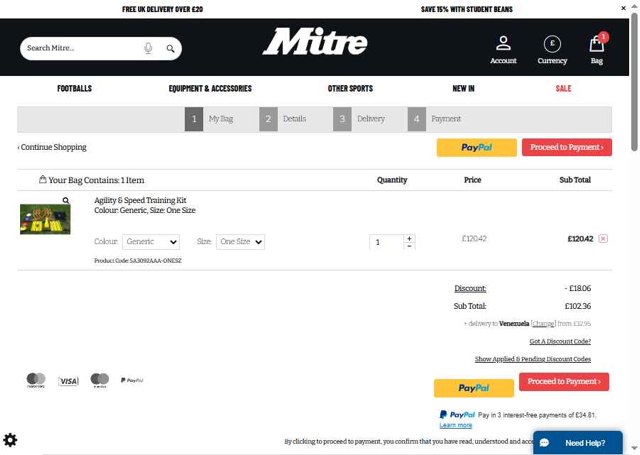This screenshot has width=640, height=455.
Task: Click the Visa payment logo
Action: pos(68,381)
